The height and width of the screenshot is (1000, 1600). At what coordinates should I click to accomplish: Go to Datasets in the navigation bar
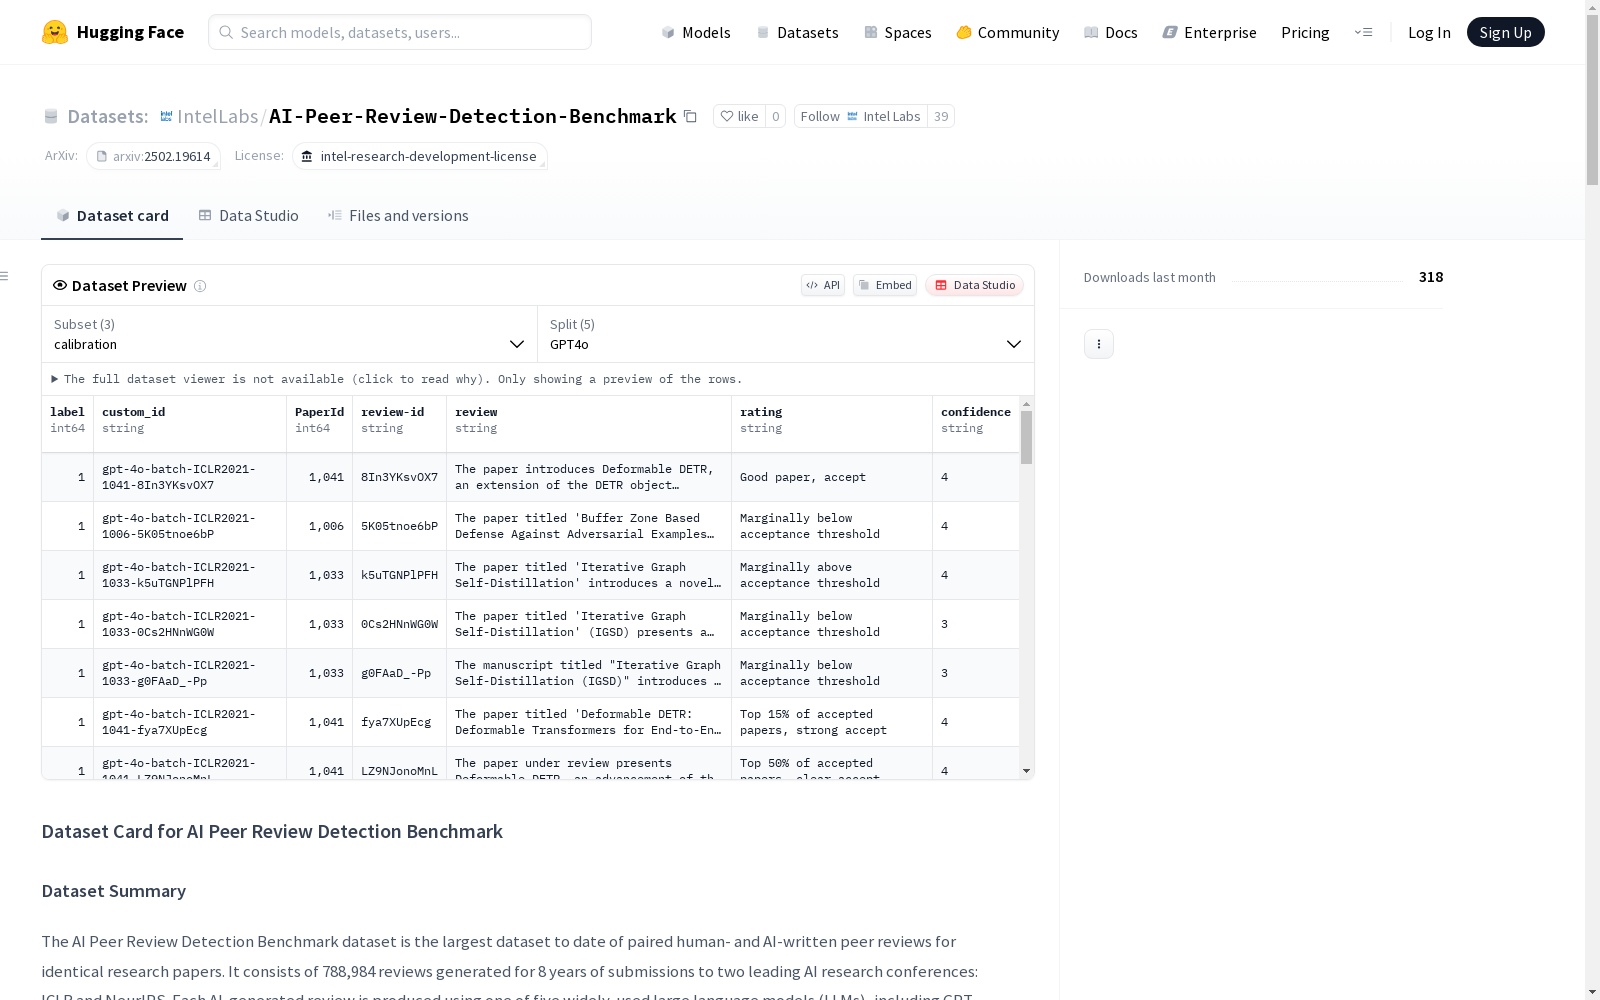click(797, 32)
